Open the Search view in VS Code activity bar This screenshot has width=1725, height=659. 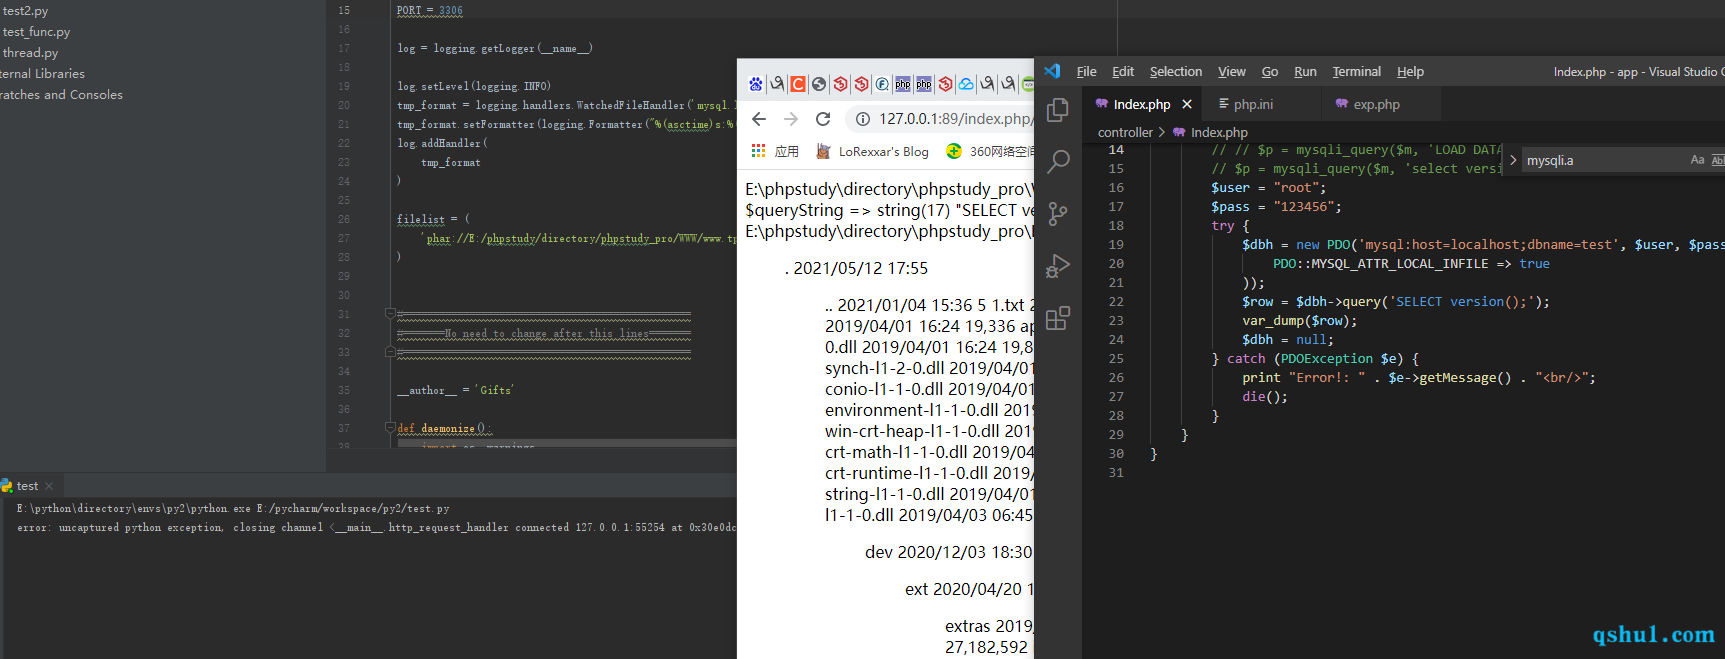[1057, 162]
